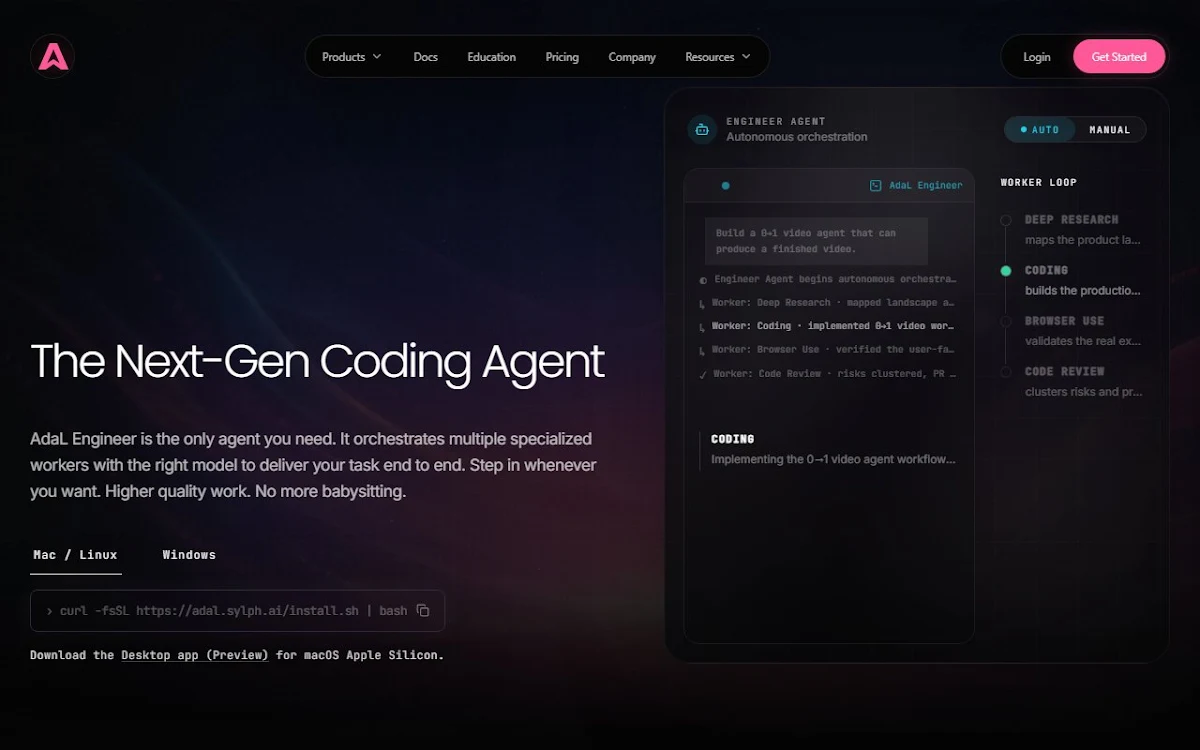Click the curl install command text
Viewport: 1200px width, 750px height.
[x=233, y=610]
